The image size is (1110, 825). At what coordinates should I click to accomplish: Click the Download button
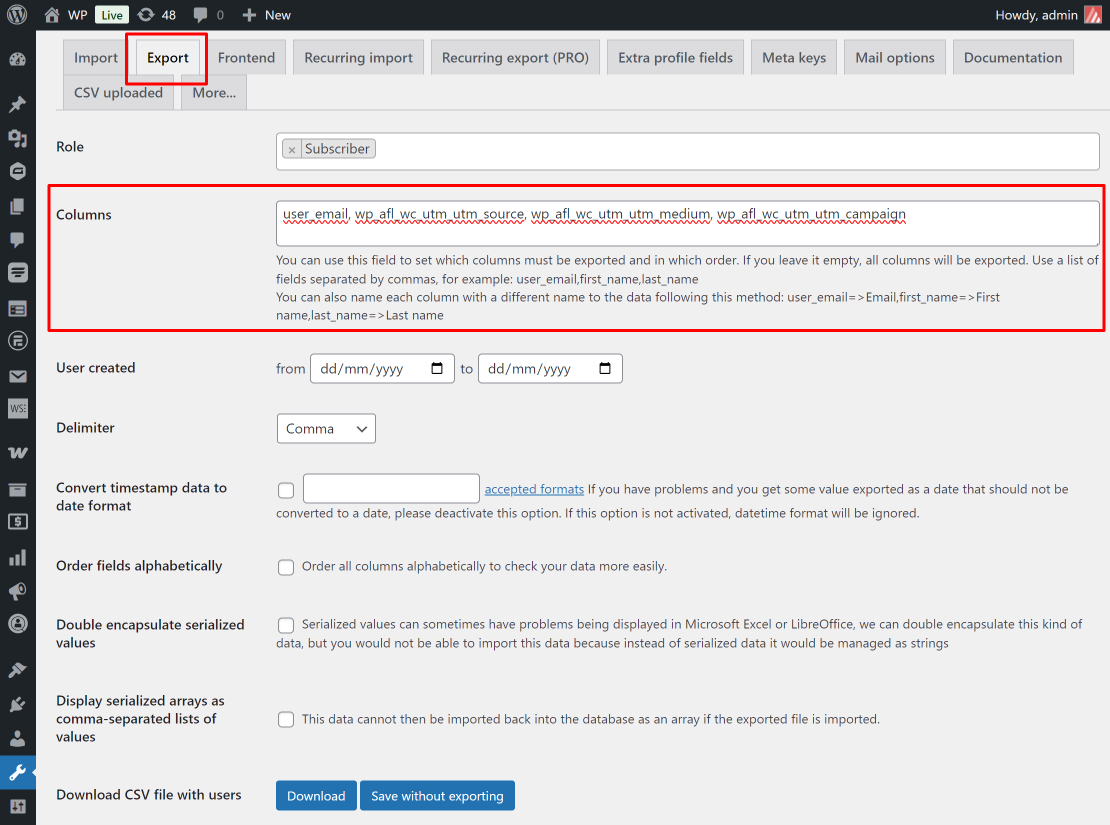coord(316,795)
